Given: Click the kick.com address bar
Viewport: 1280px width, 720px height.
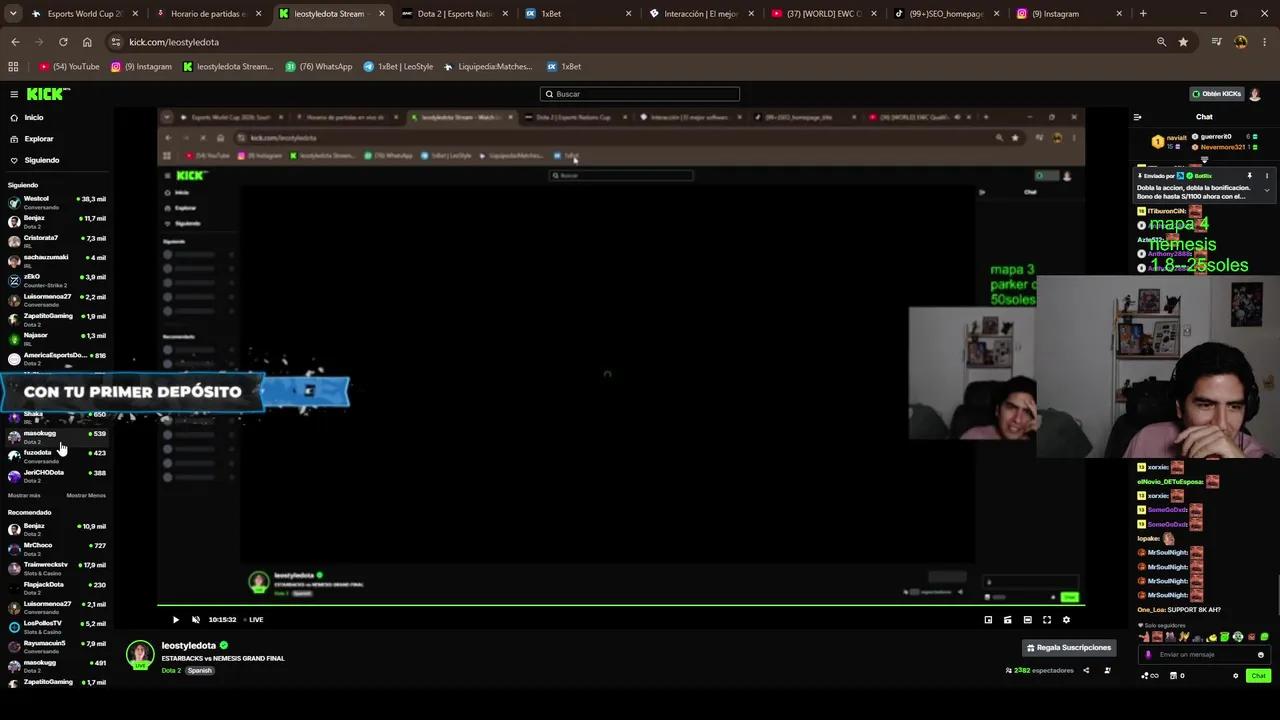Looking at the screenshot, I should pos(630,42).
